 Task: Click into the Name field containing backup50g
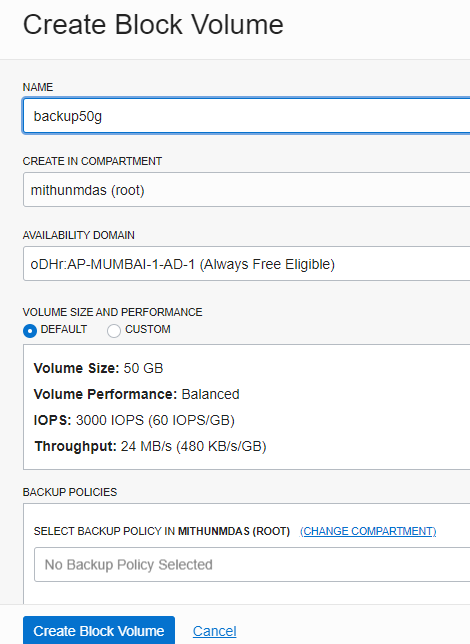[247, 116]
